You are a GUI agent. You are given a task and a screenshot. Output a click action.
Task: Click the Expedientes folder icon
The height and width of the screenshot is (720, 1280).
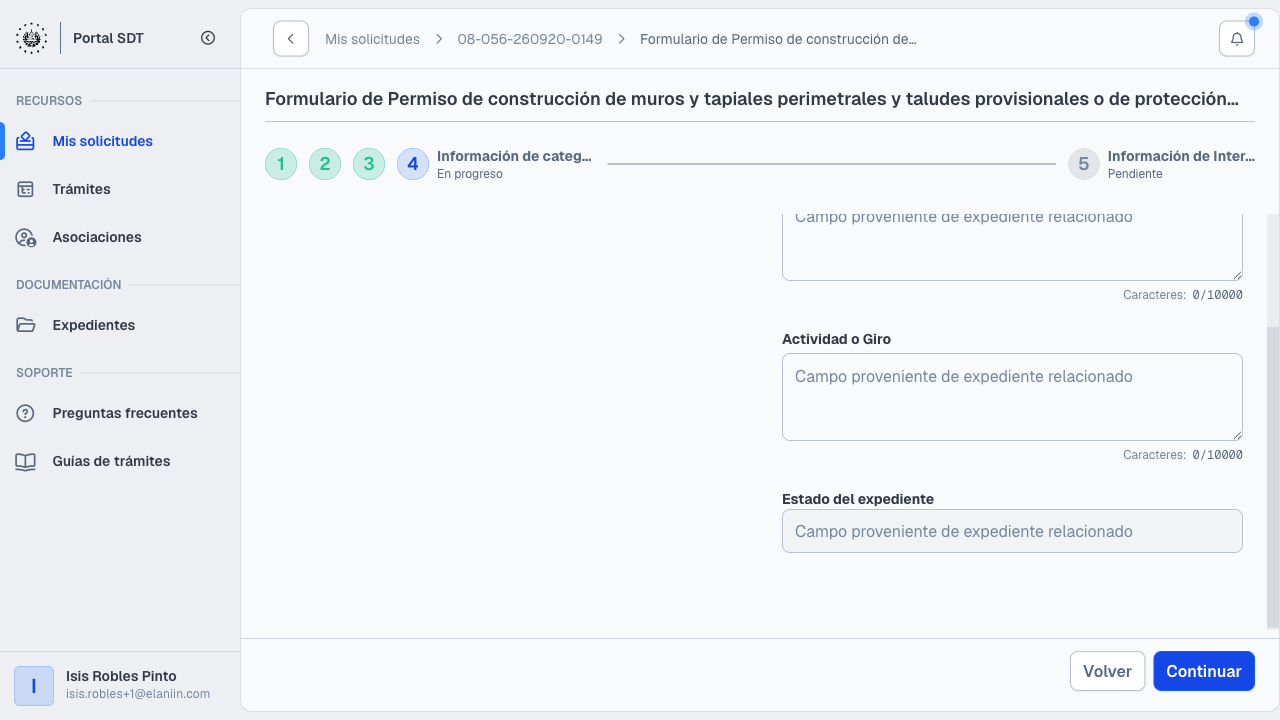tap(26, 325)
